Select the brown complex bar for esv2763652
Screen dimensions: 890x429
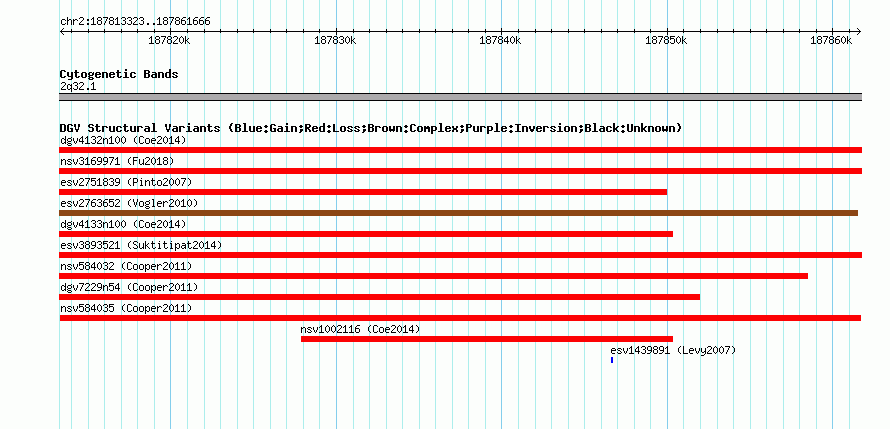click(459, 213)
